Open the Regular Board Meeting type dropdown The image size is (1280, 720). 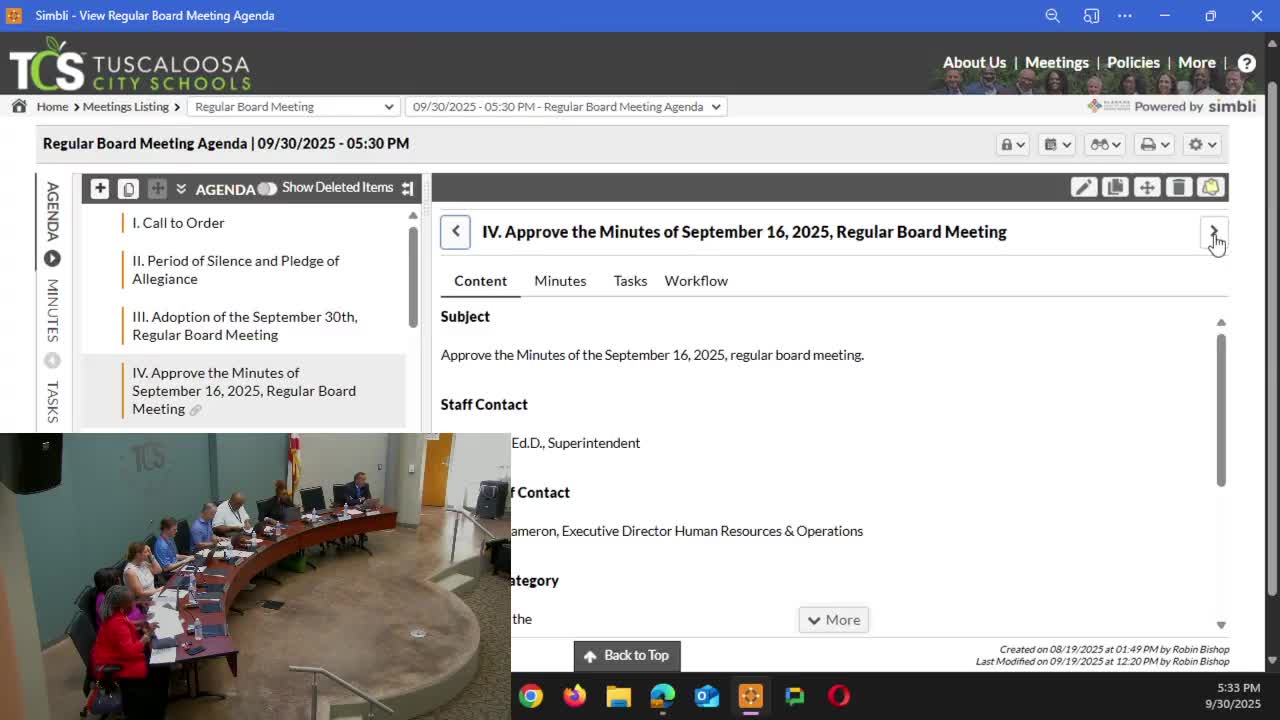(293, 106)
